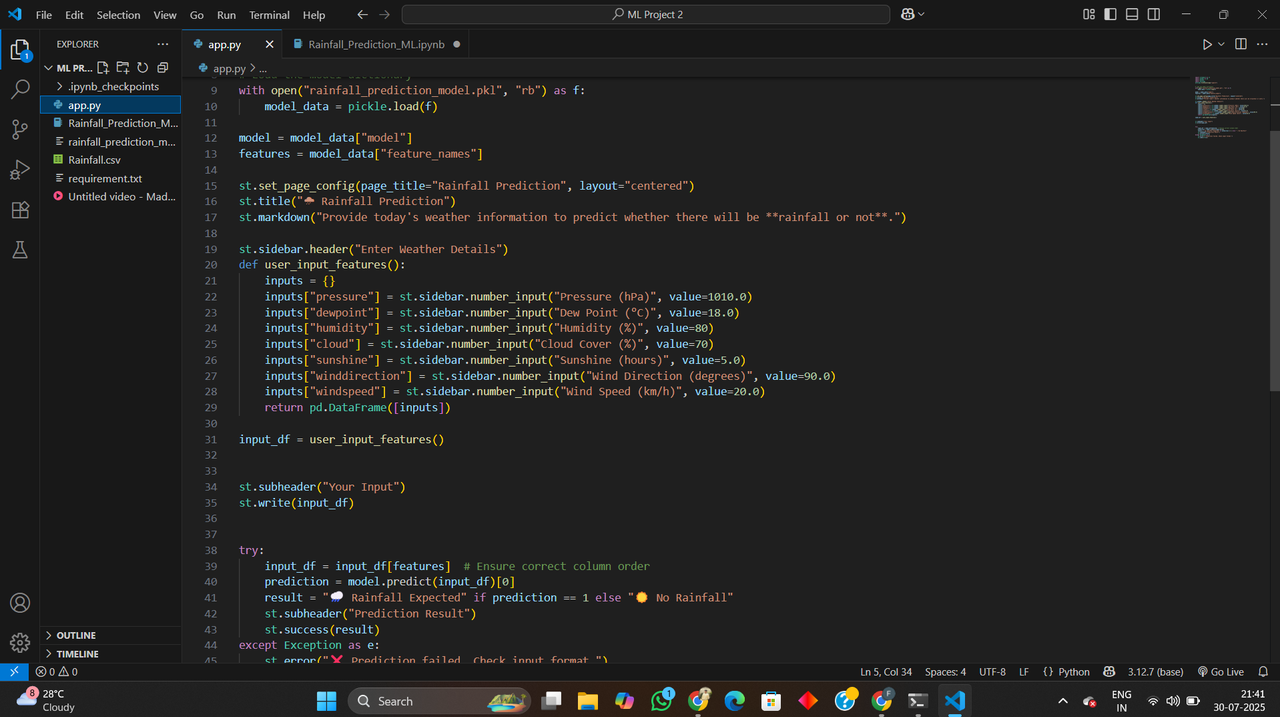The height and width of the screenshot is (717, 1280).
Task: Open WhatsApp from the taskbar
Action: 662,701
